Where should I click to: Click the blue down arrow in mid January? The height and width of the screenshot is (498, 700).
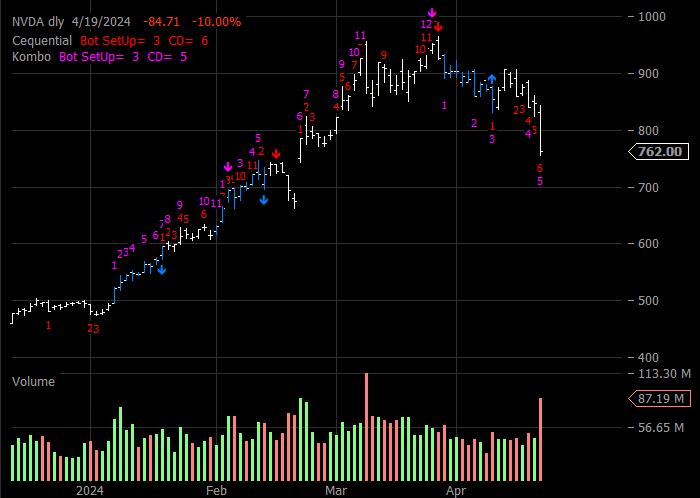coord(162,270)
